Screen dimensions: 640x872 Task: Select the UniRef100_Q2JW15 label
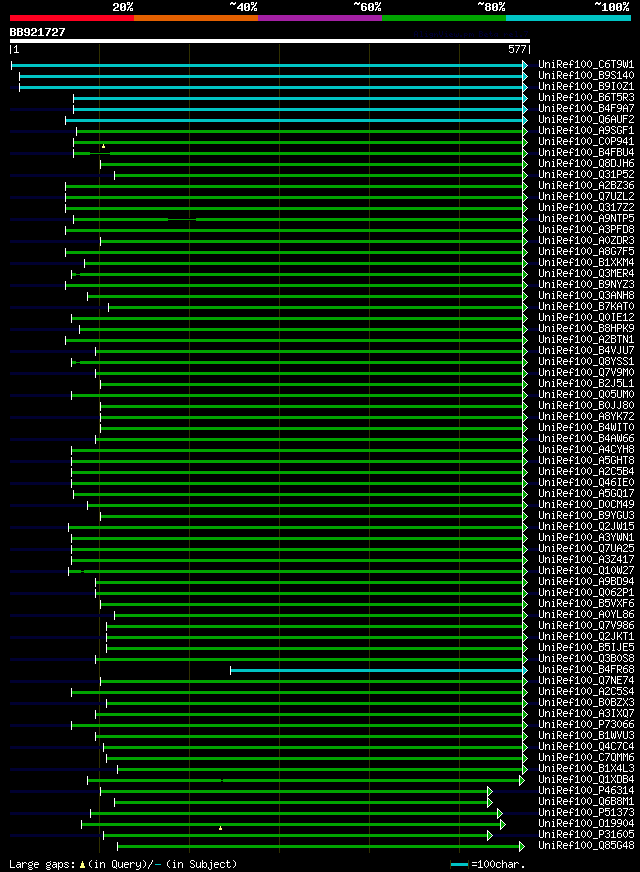(x=586, y=527)
